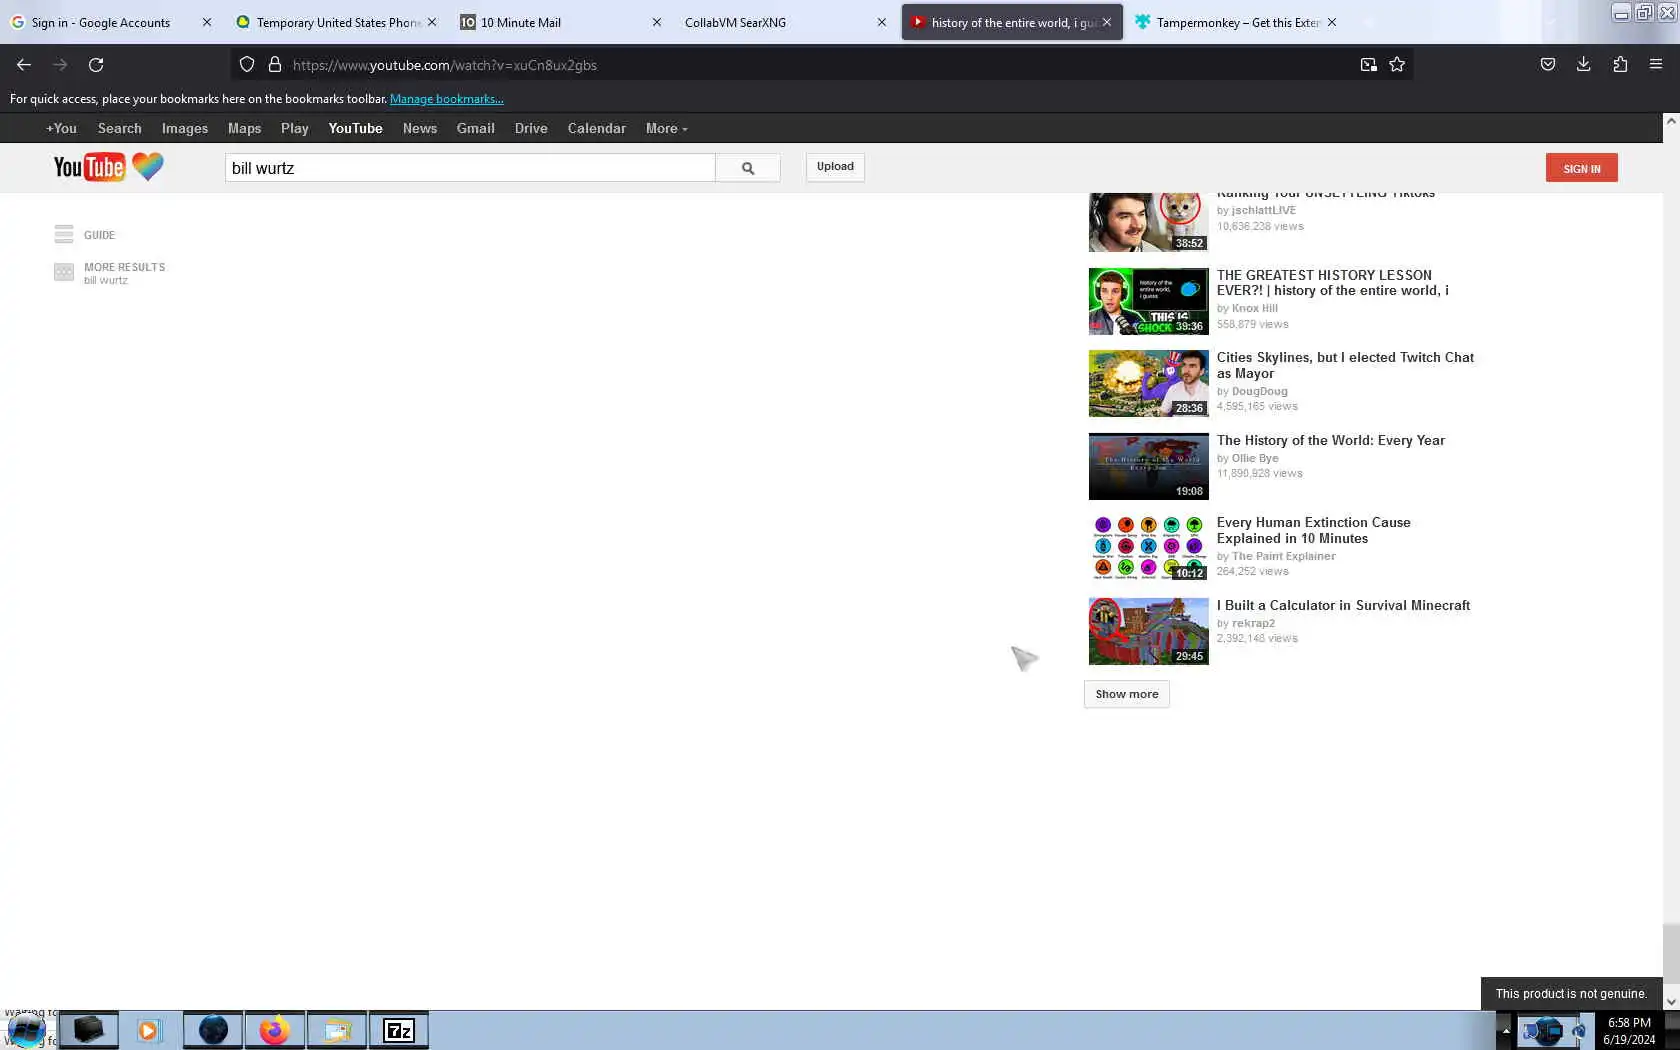
Task: Bookmark this page with the star icon
Action: click(1397, 65)
